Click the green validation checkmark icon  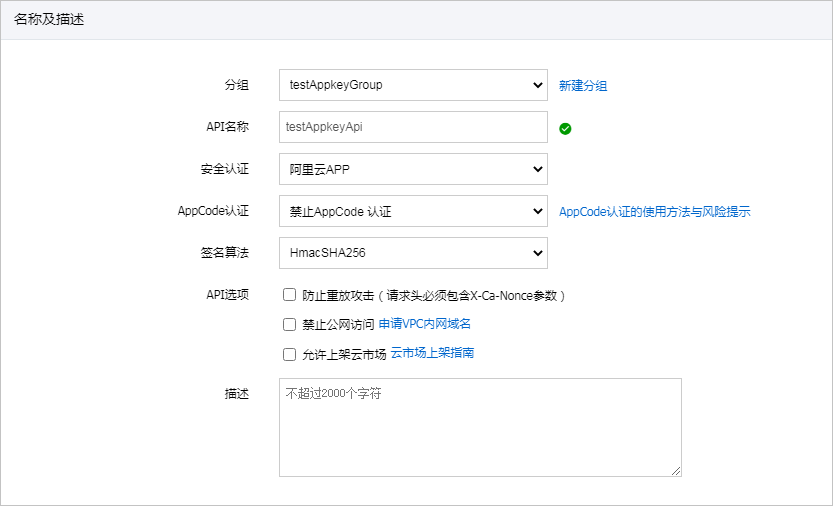[565, 129]
